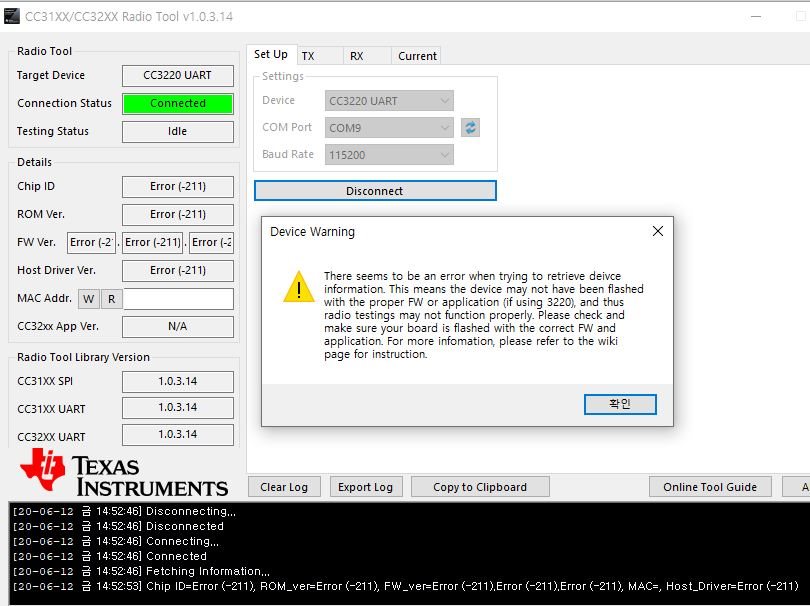The width and height of the screenshot is (810, 606).
Task: Click the yellow warning triangle icon
Action: pyautogui.click(x=299, y=287)
